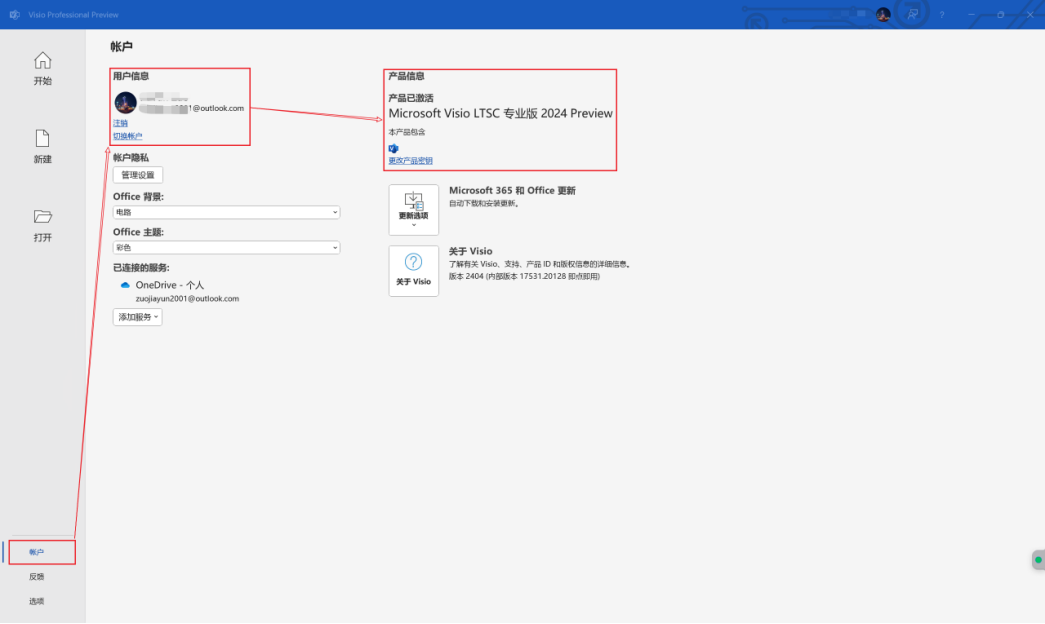Click the account avatar in the title bar
Image resolution: width=1045 pixels, height=624 pixels.
tap(883, 15)
